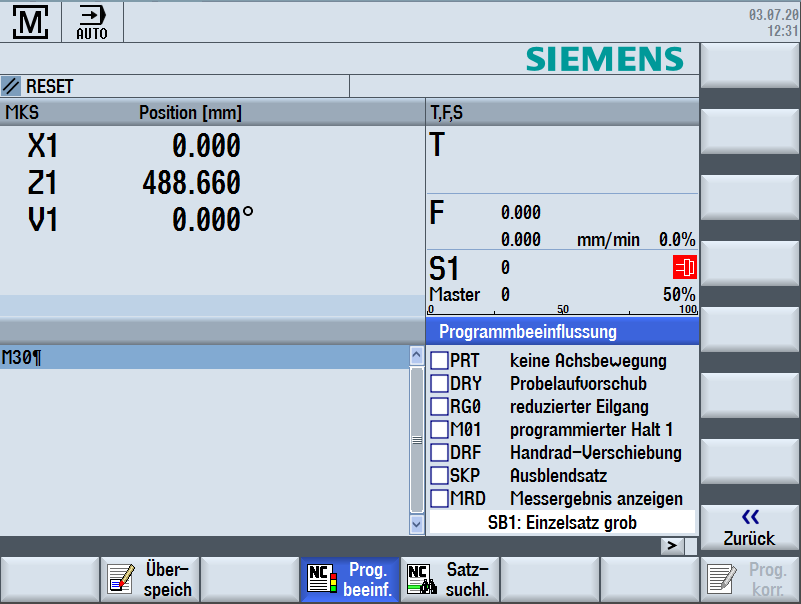Click the tool T label
This screenshot has height=604, width=801.
click(x=437, y=145)
